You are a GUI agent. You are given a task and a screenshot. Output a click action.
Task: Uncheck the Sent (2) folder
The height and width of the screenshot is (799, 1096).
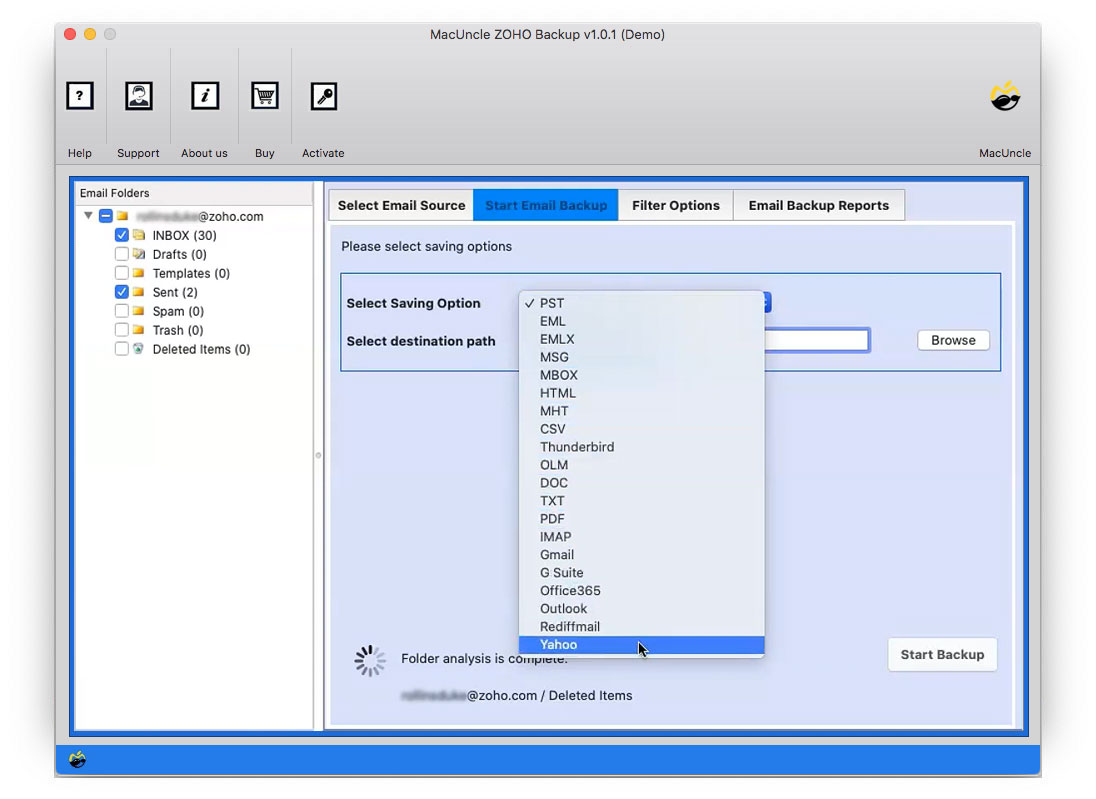click(122, 292)
